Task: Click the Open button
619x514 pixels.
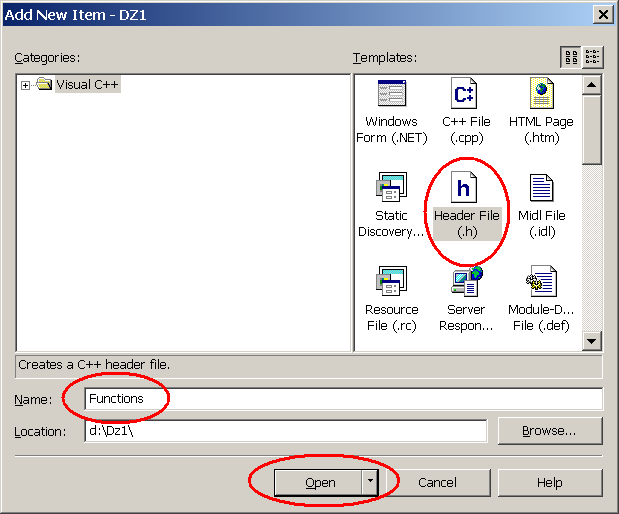Action: [x=318, y=482]
